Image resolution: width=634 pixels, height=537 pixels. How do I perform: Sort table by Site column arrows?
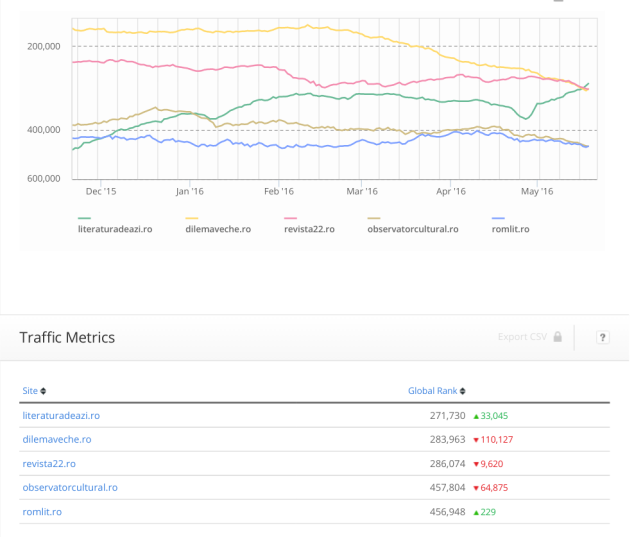click(43, 391)
